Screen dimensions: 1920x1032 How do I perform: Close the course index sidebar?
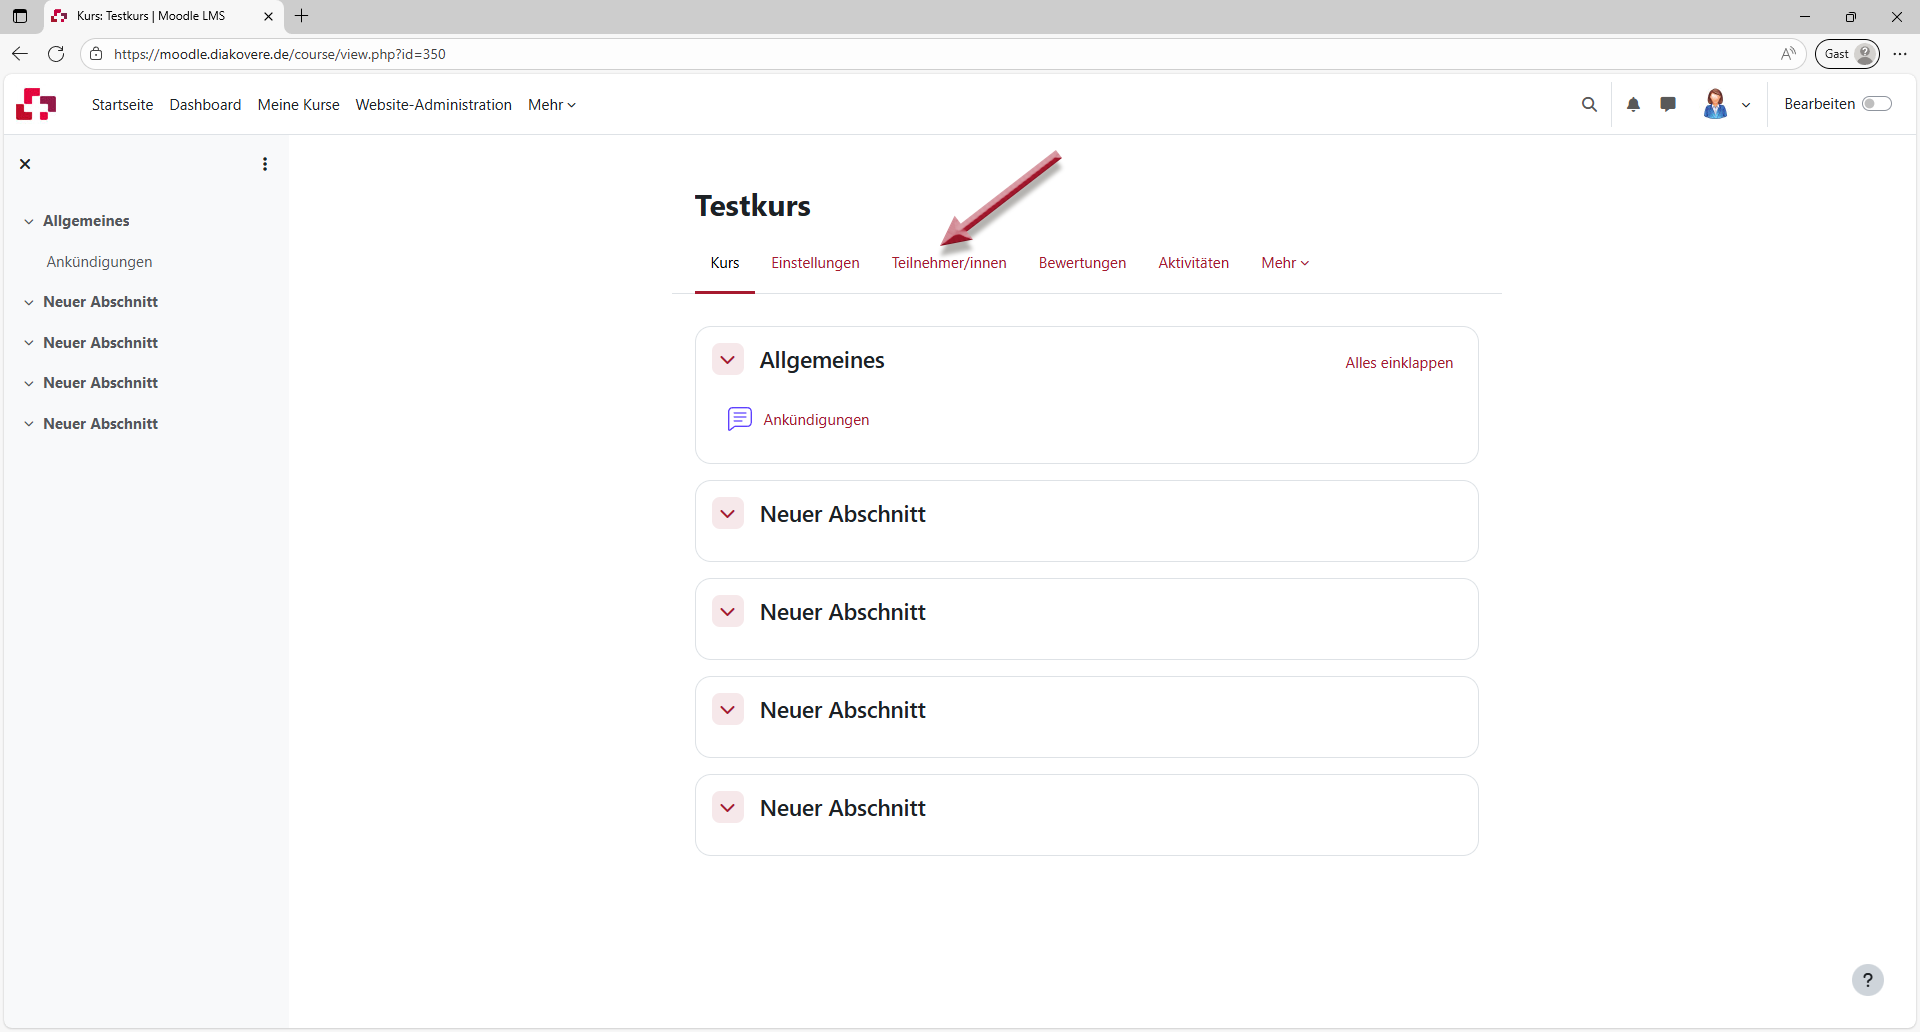(x=26, y=164)
